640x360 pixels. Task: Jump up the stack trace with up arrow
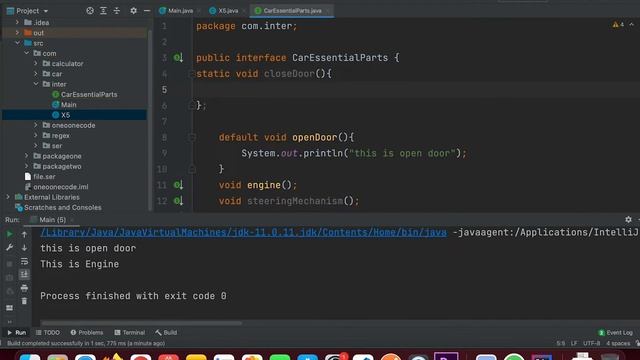point(24,234)
